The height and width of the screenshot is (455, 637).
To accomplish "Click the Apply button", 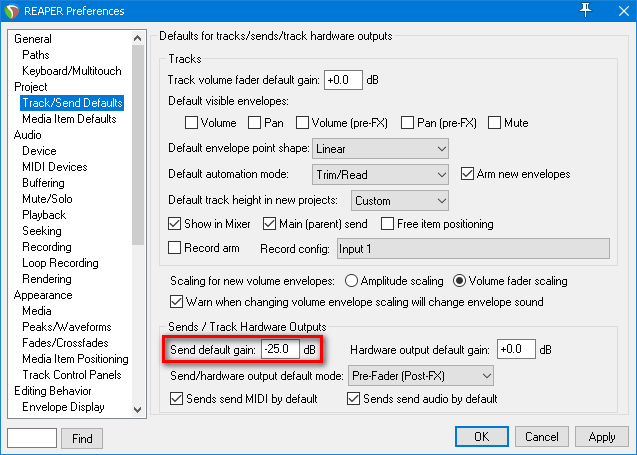I will [x=602, y=437].
